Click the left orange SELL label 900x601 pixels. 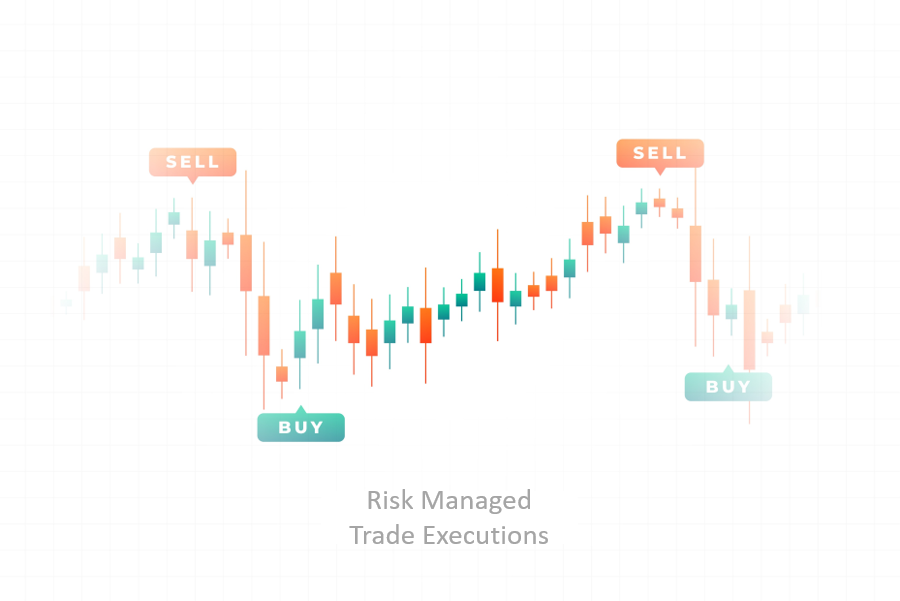[193, 162]
